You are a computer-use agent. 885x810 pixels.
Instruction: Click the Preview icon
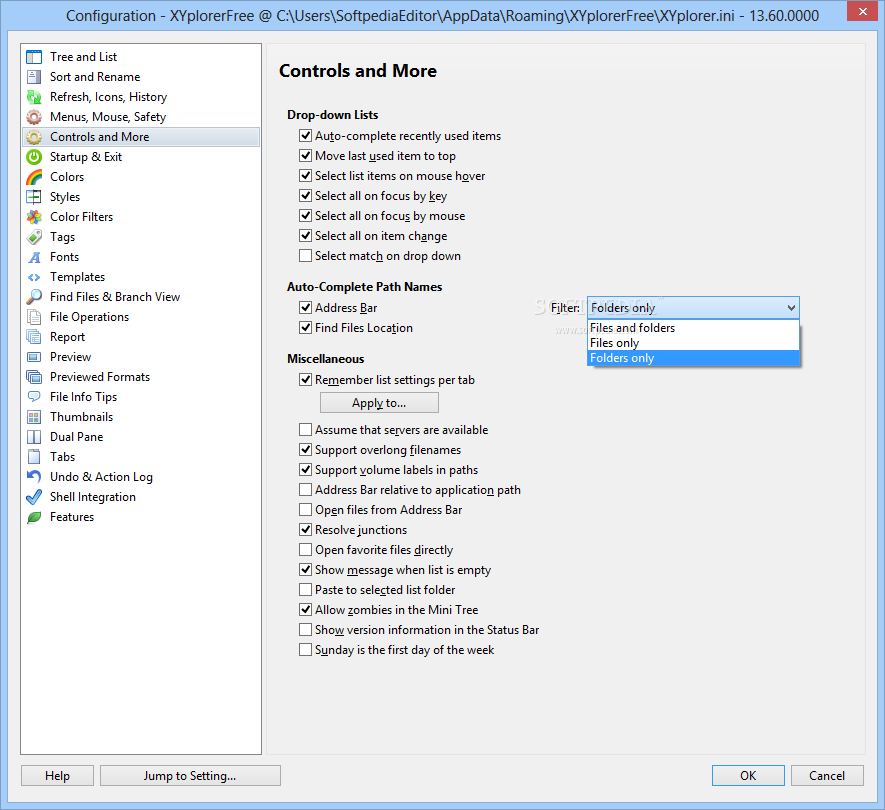coord(34,357)
